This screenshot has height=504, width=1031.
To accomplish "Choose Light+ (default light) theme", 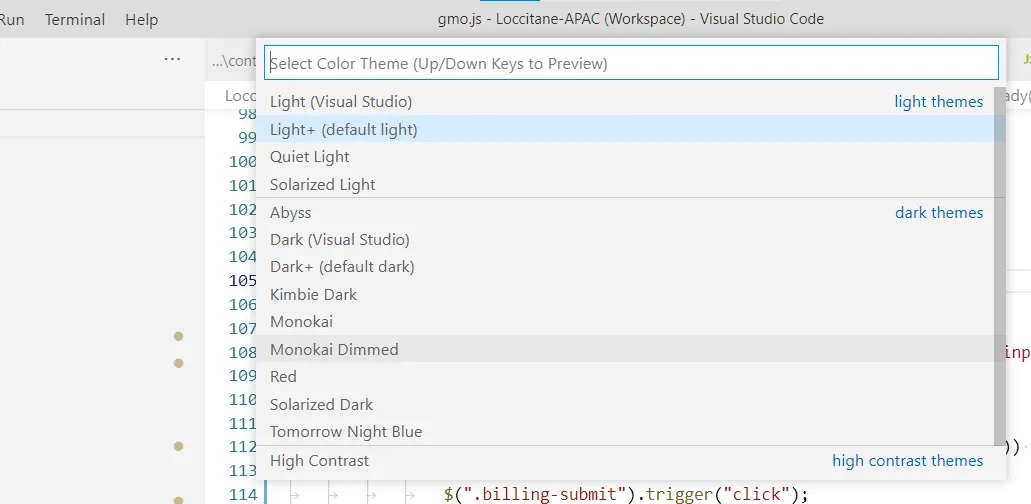I will [344, 129].
